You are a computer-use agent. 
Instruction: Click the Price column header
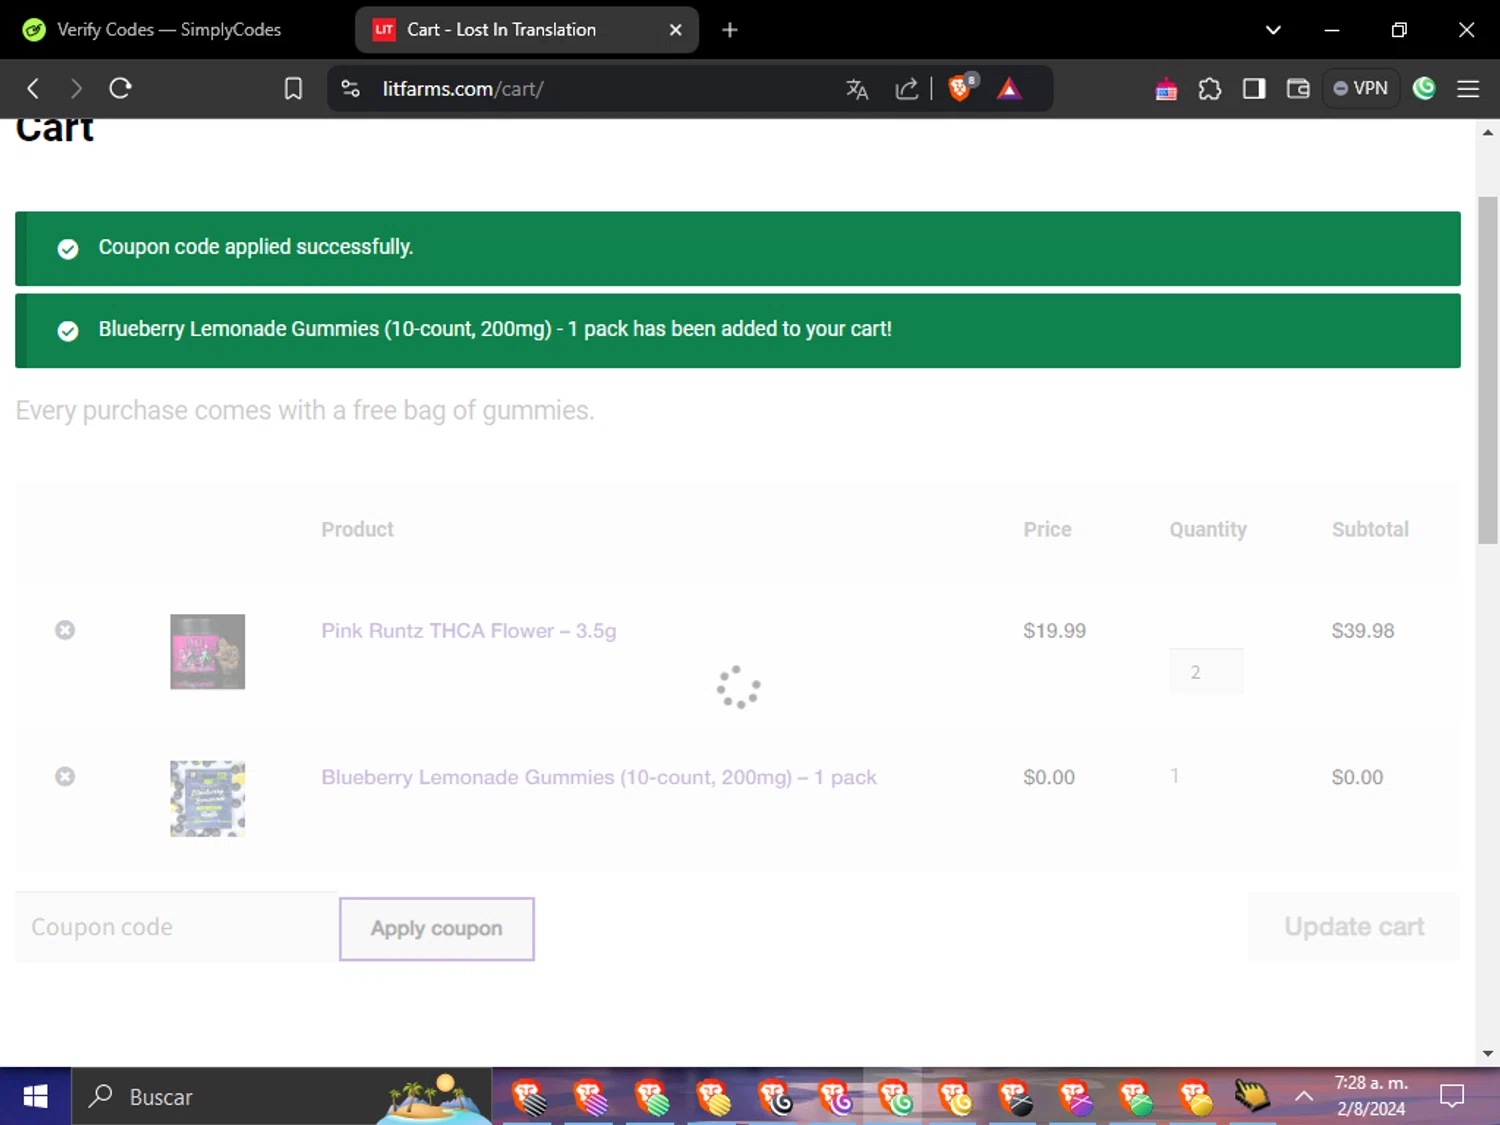tap(1047, 530)
